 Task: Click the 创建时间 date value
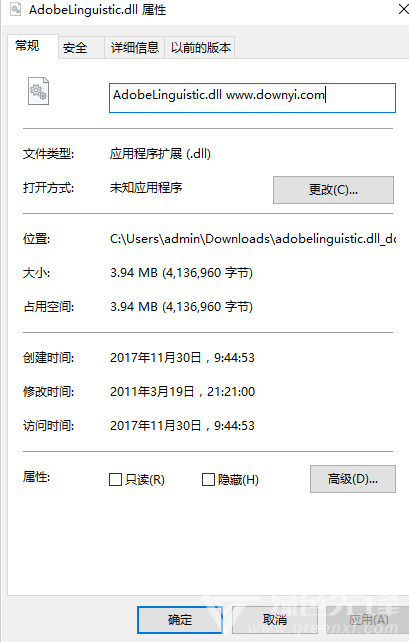pos(182,357)
